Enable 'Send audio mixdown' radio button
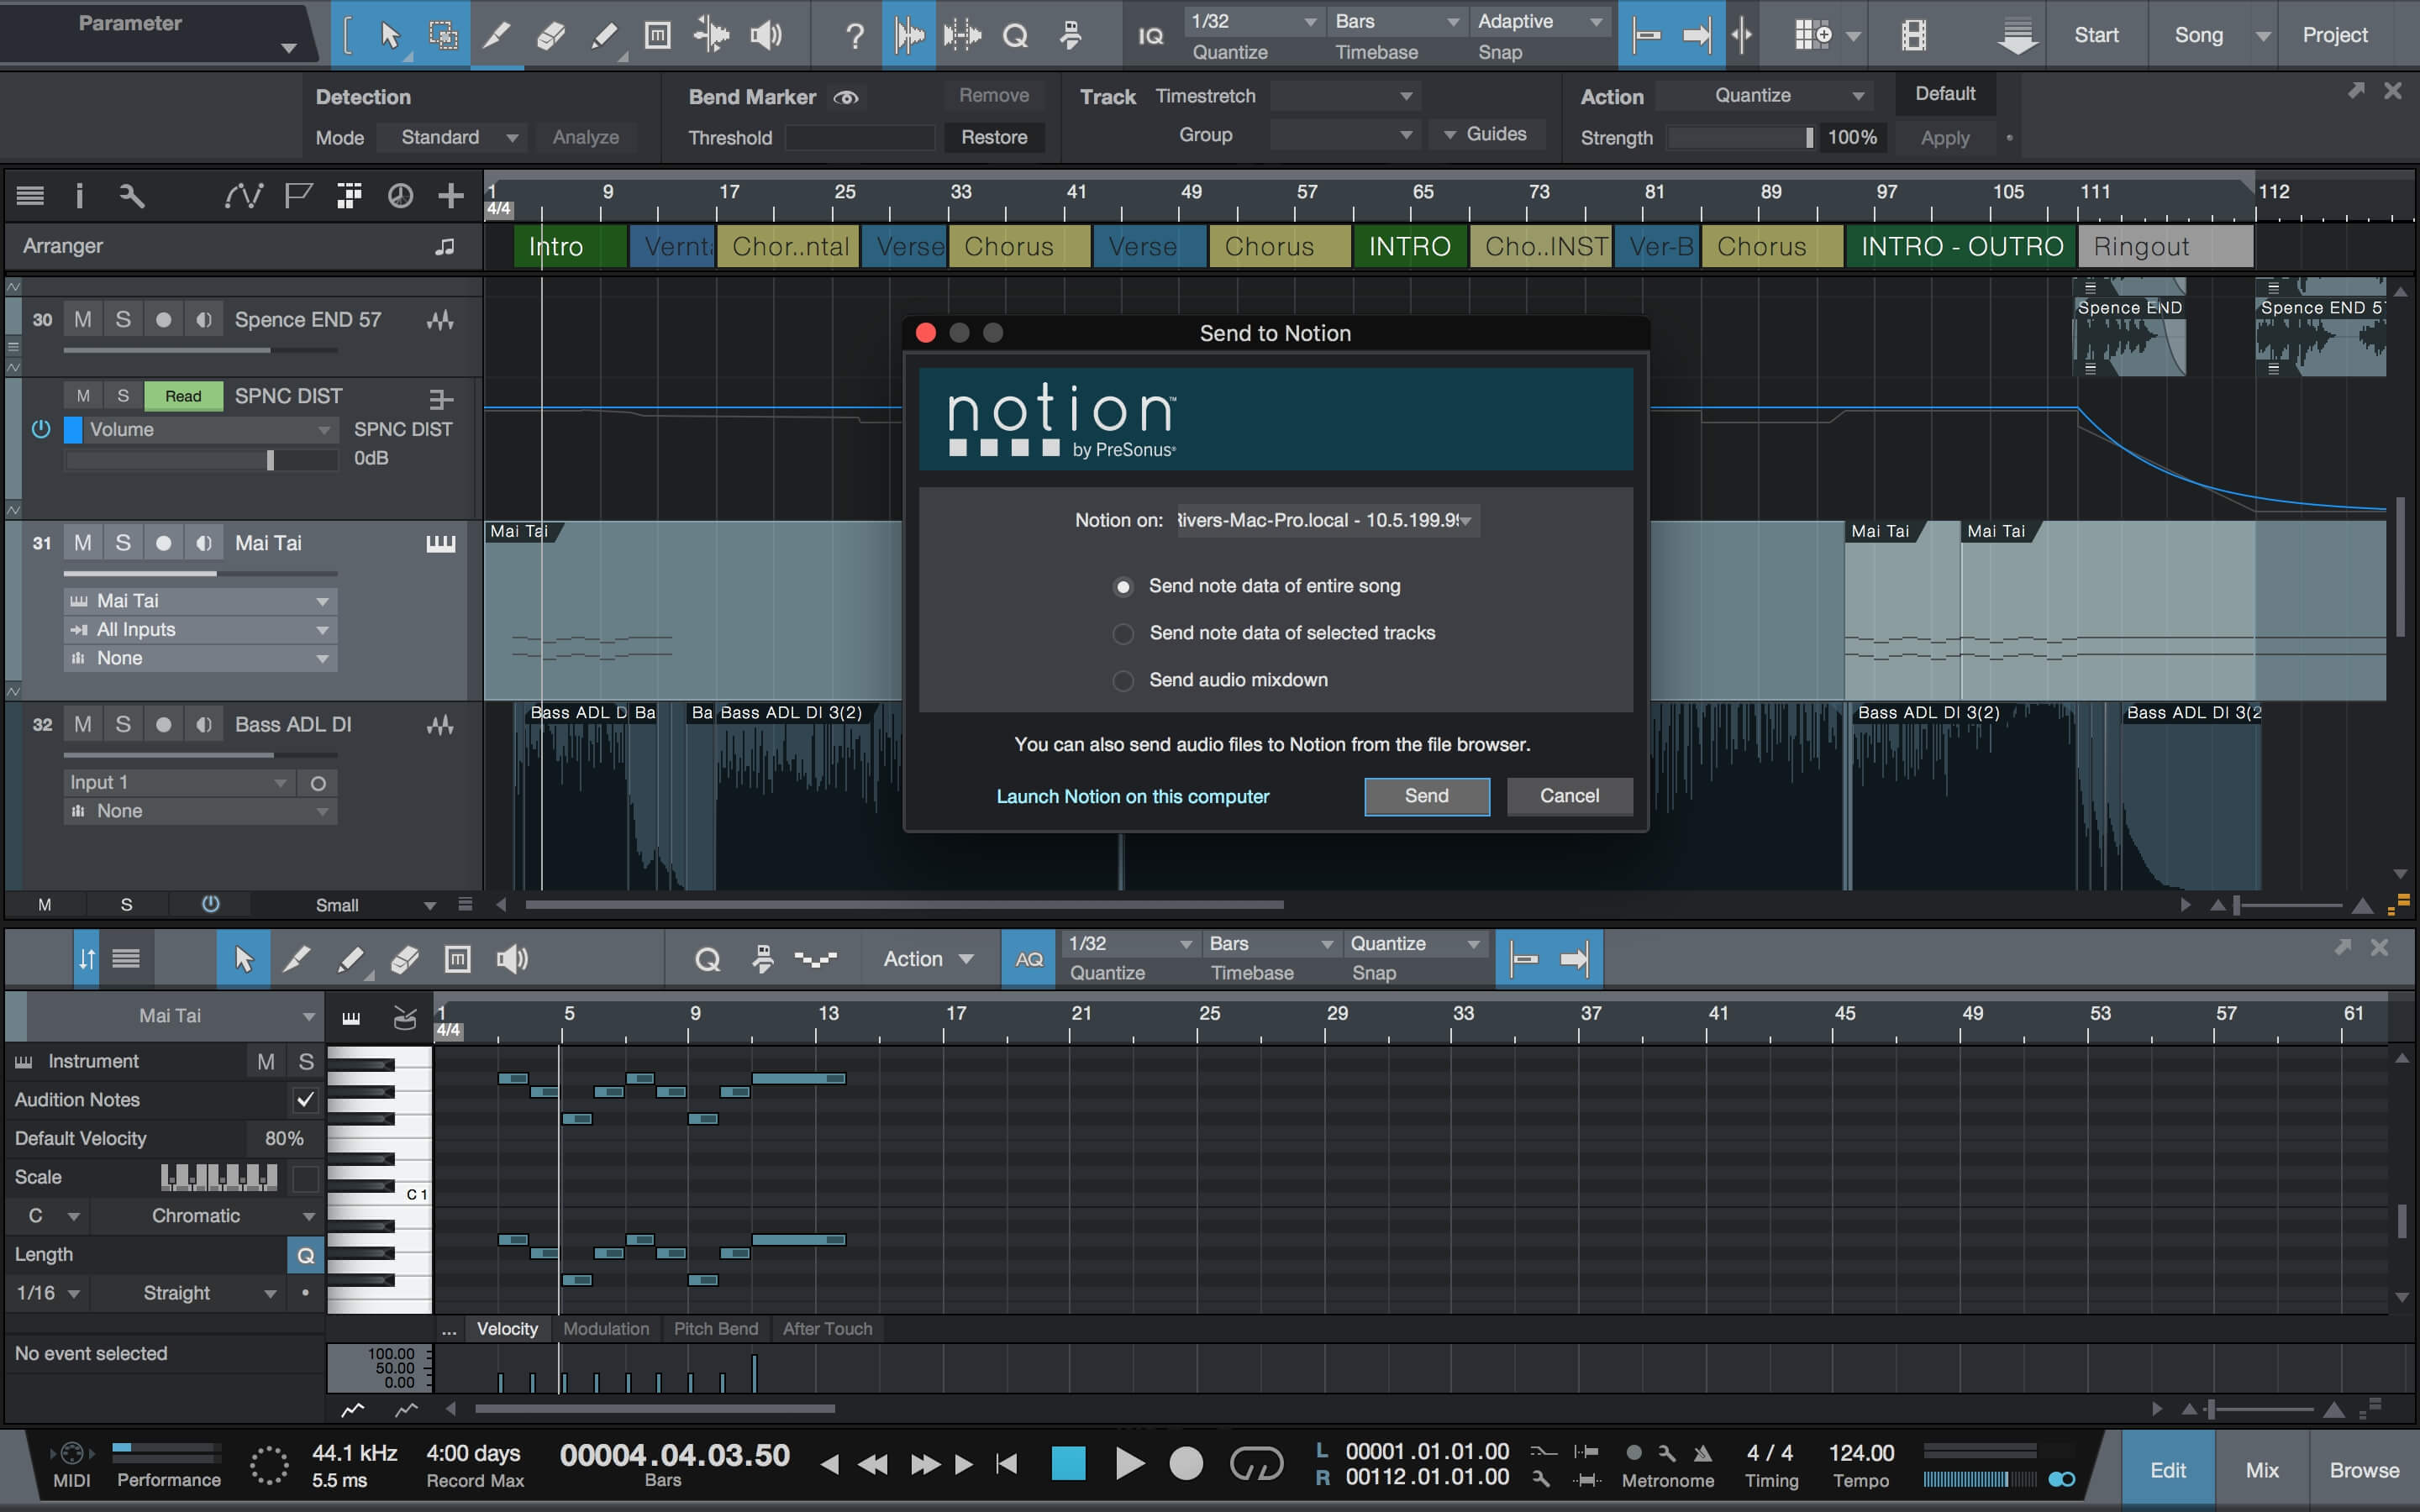Viewport: 2420px width, 1512px height. coord(1120,680)
